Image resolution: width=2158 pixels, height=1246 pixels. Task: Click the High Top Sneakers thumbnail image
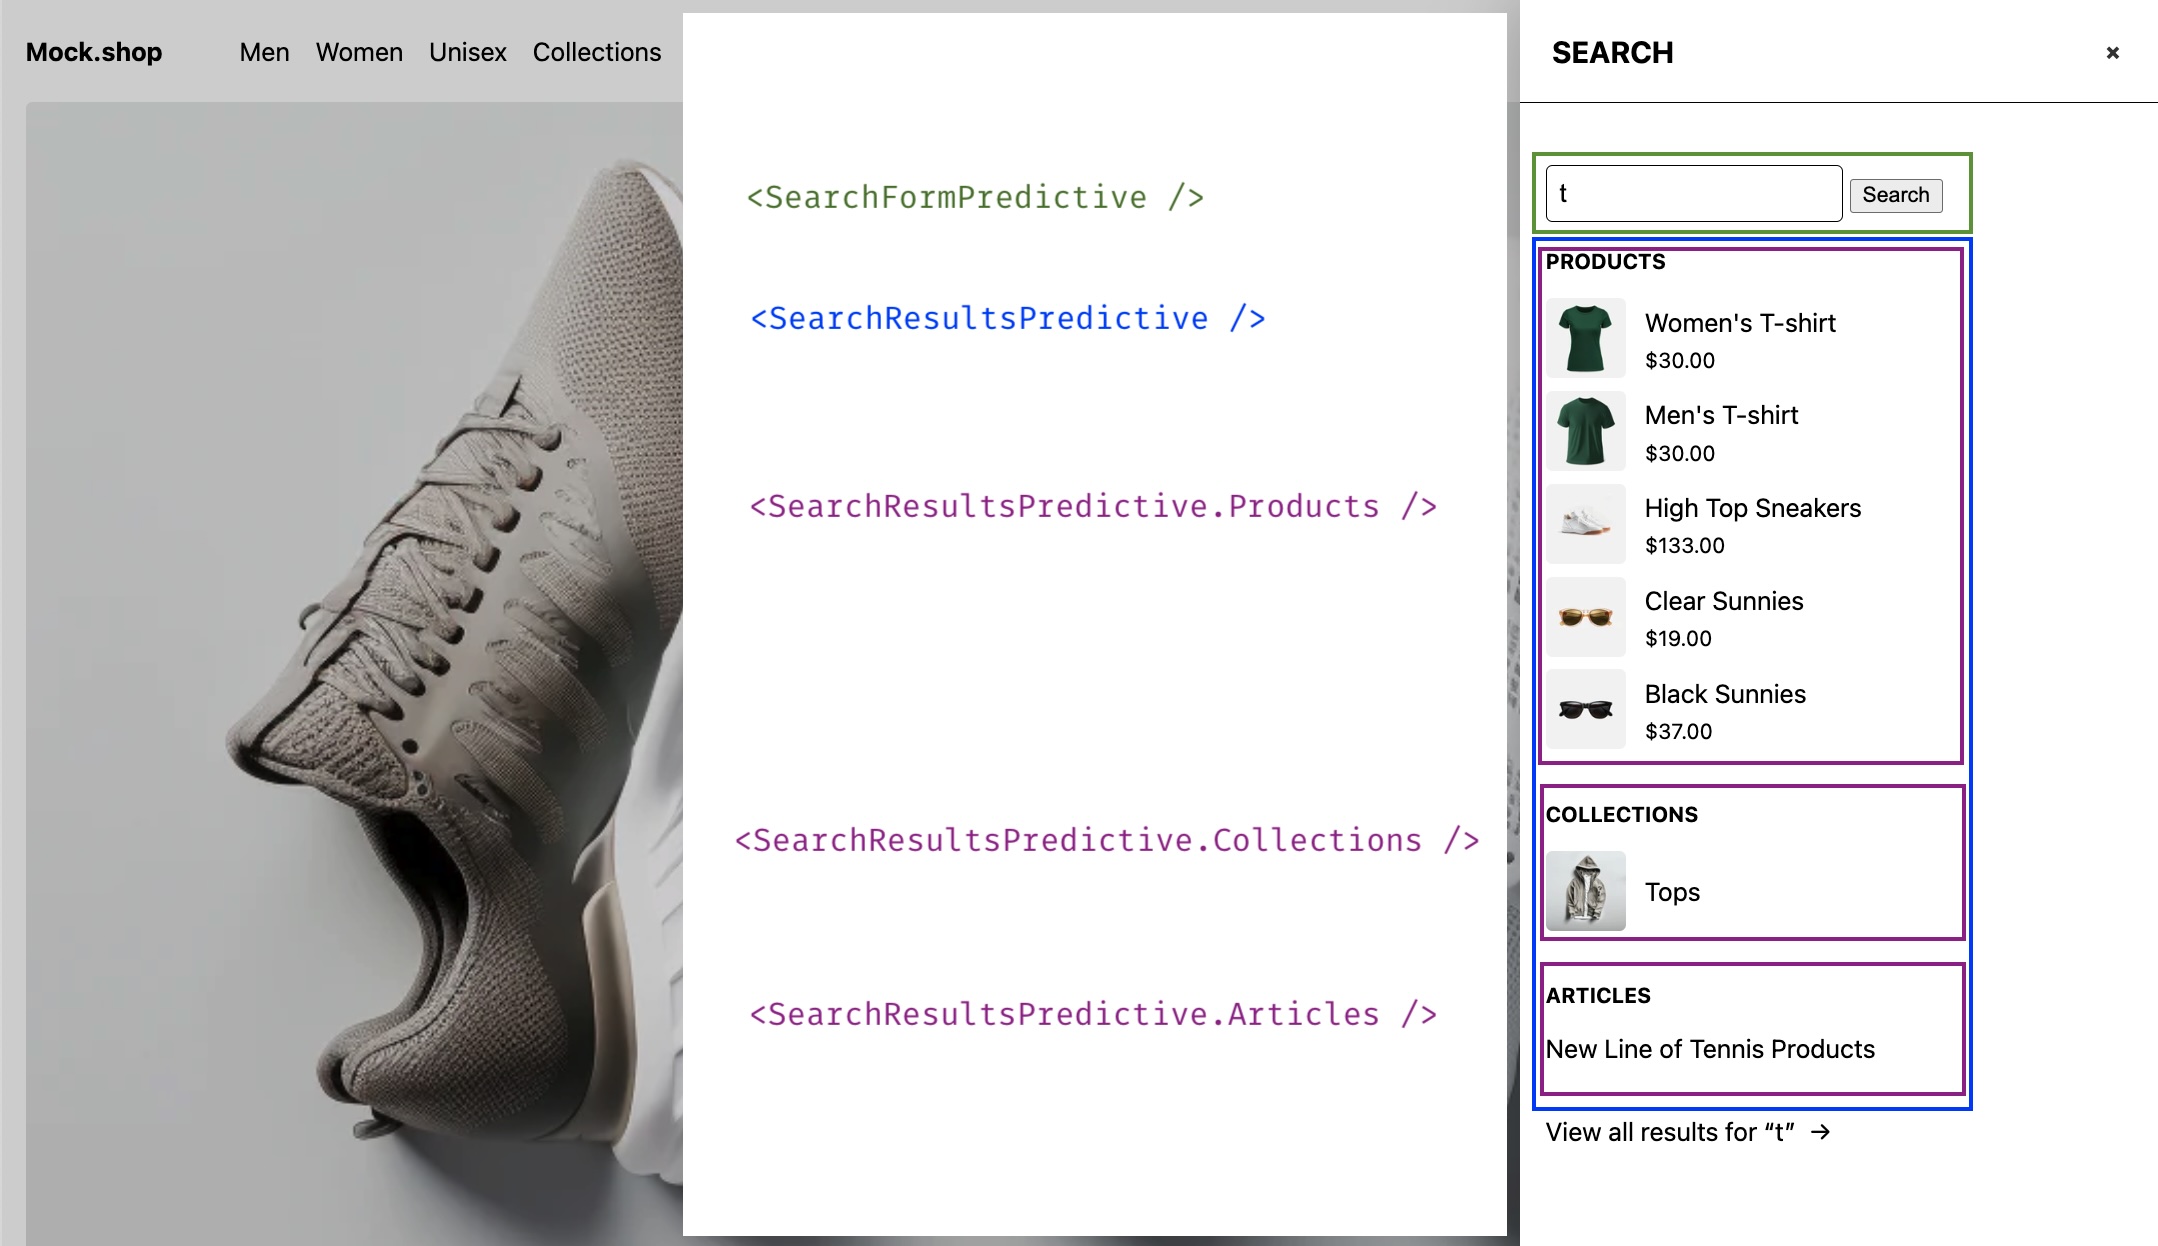point(1585,524)
